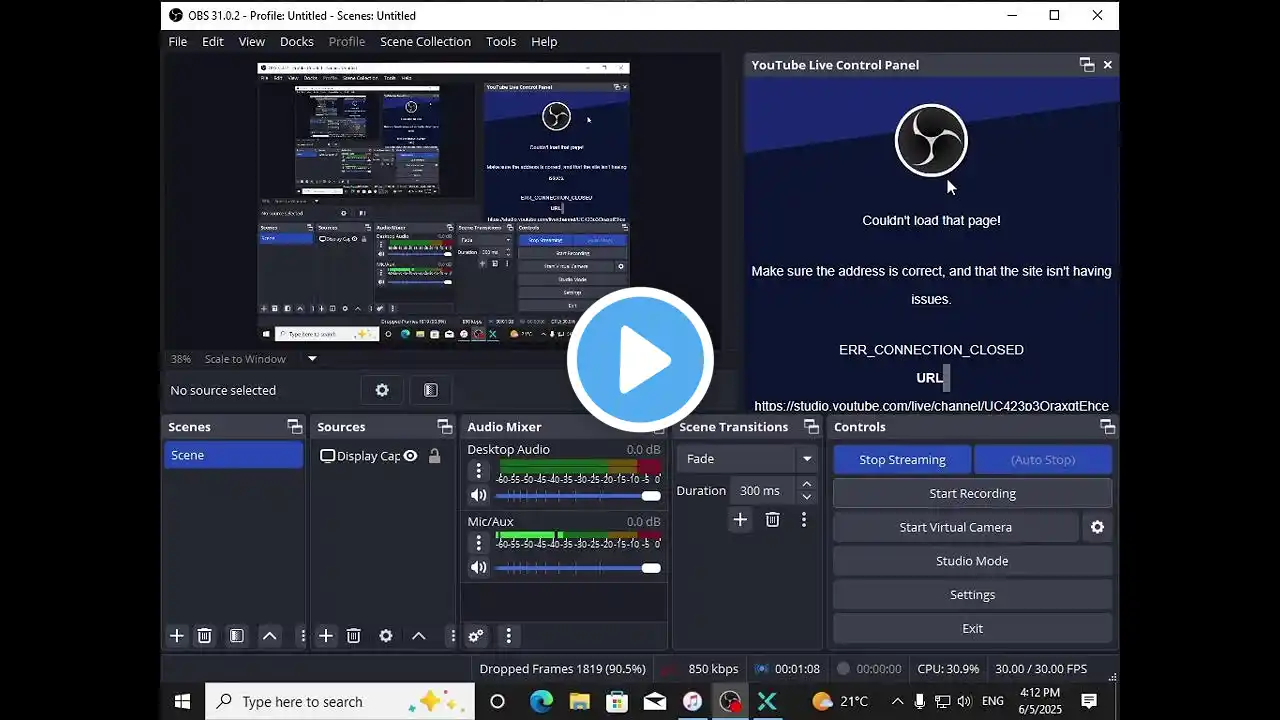This screenshot has height=720, width=1280.
Task: Remove selected scene using Scenes trash icon
Action: pyautogui.click(x=204, y=636)
